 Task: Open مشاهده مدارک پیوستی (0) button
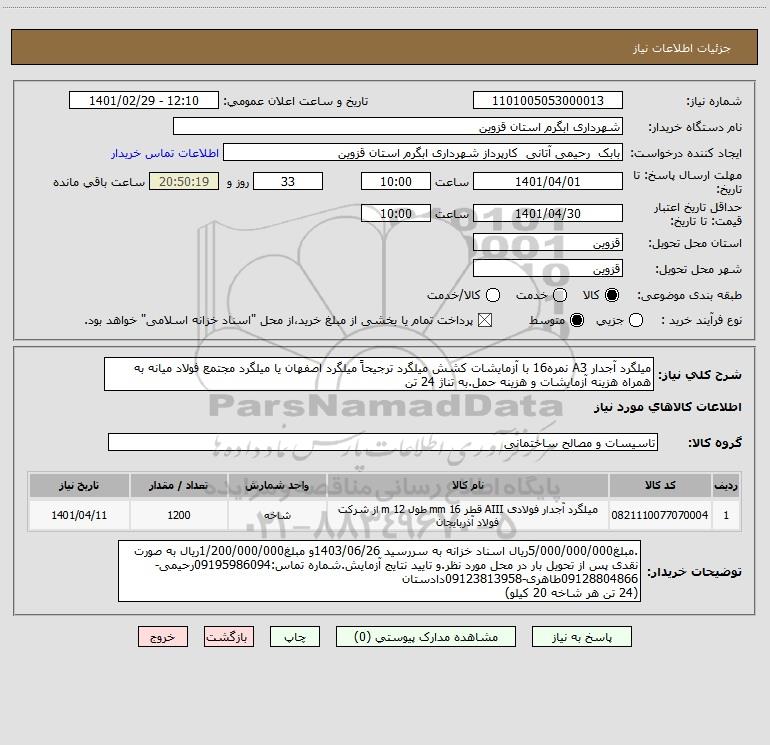coord(426,637)
